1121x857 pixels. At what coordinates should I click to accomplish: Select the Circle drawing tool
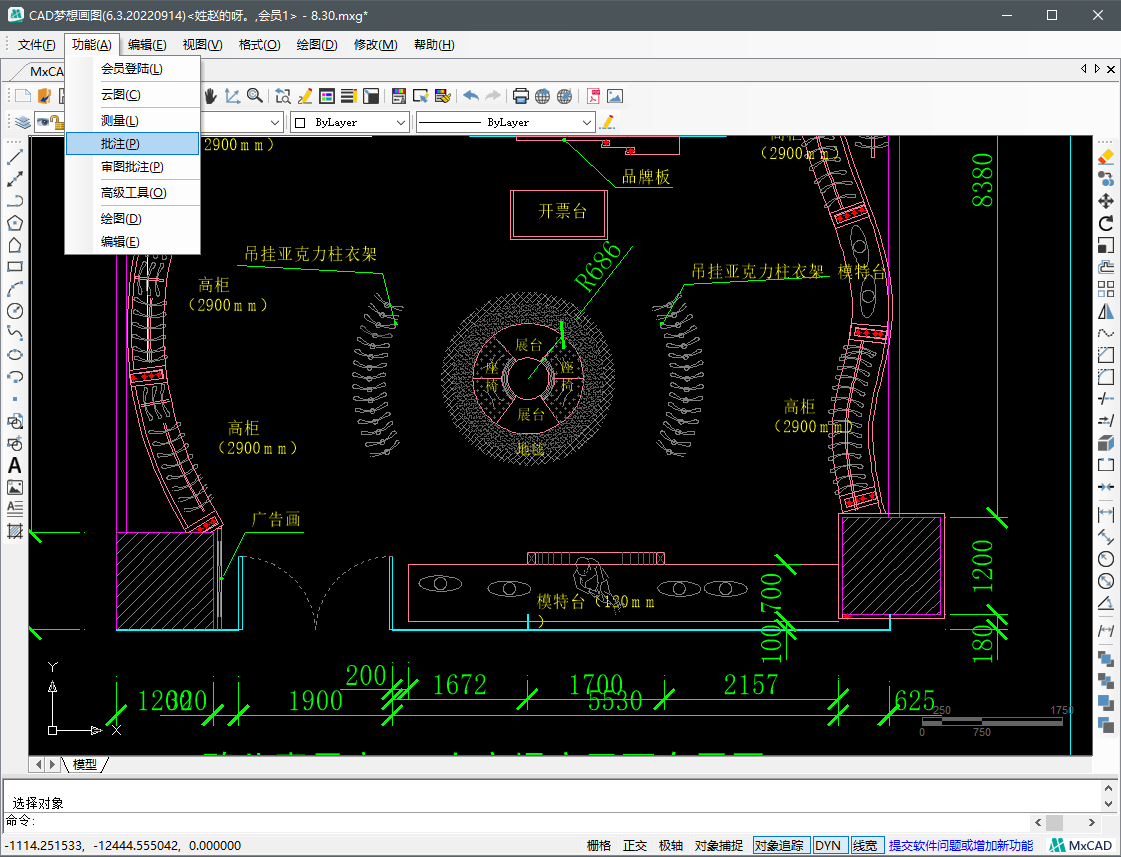point(14,311)
